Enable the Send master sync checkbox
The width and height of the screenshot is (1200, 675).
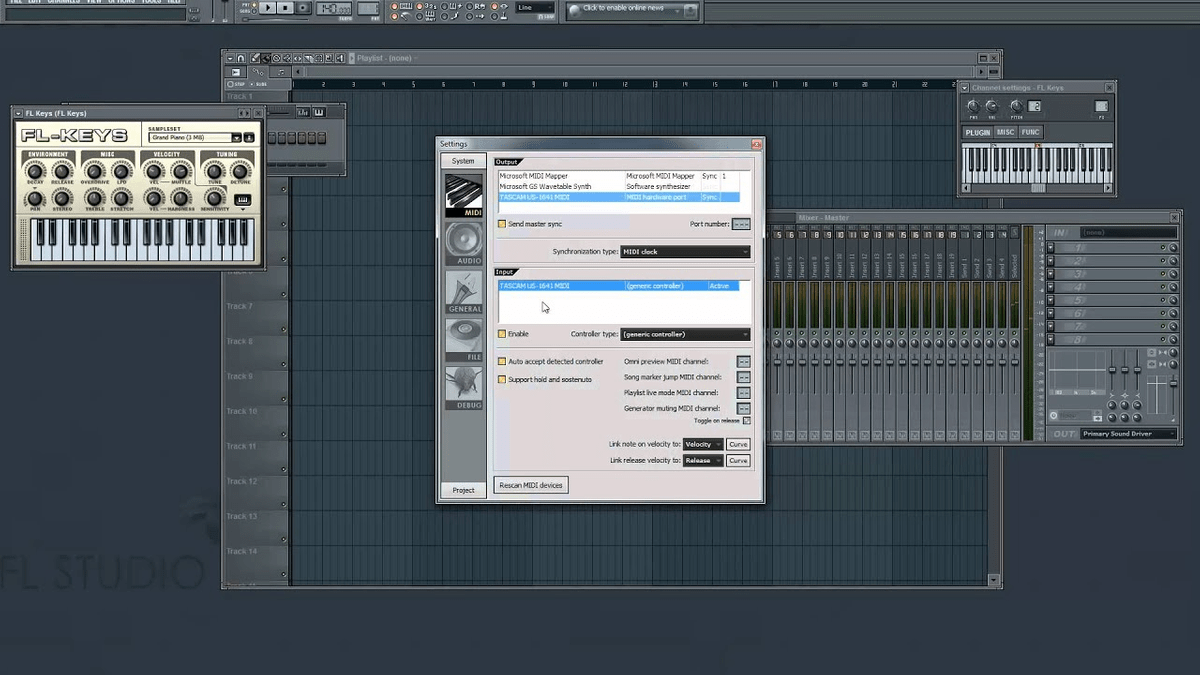click(x=502, y=224)
